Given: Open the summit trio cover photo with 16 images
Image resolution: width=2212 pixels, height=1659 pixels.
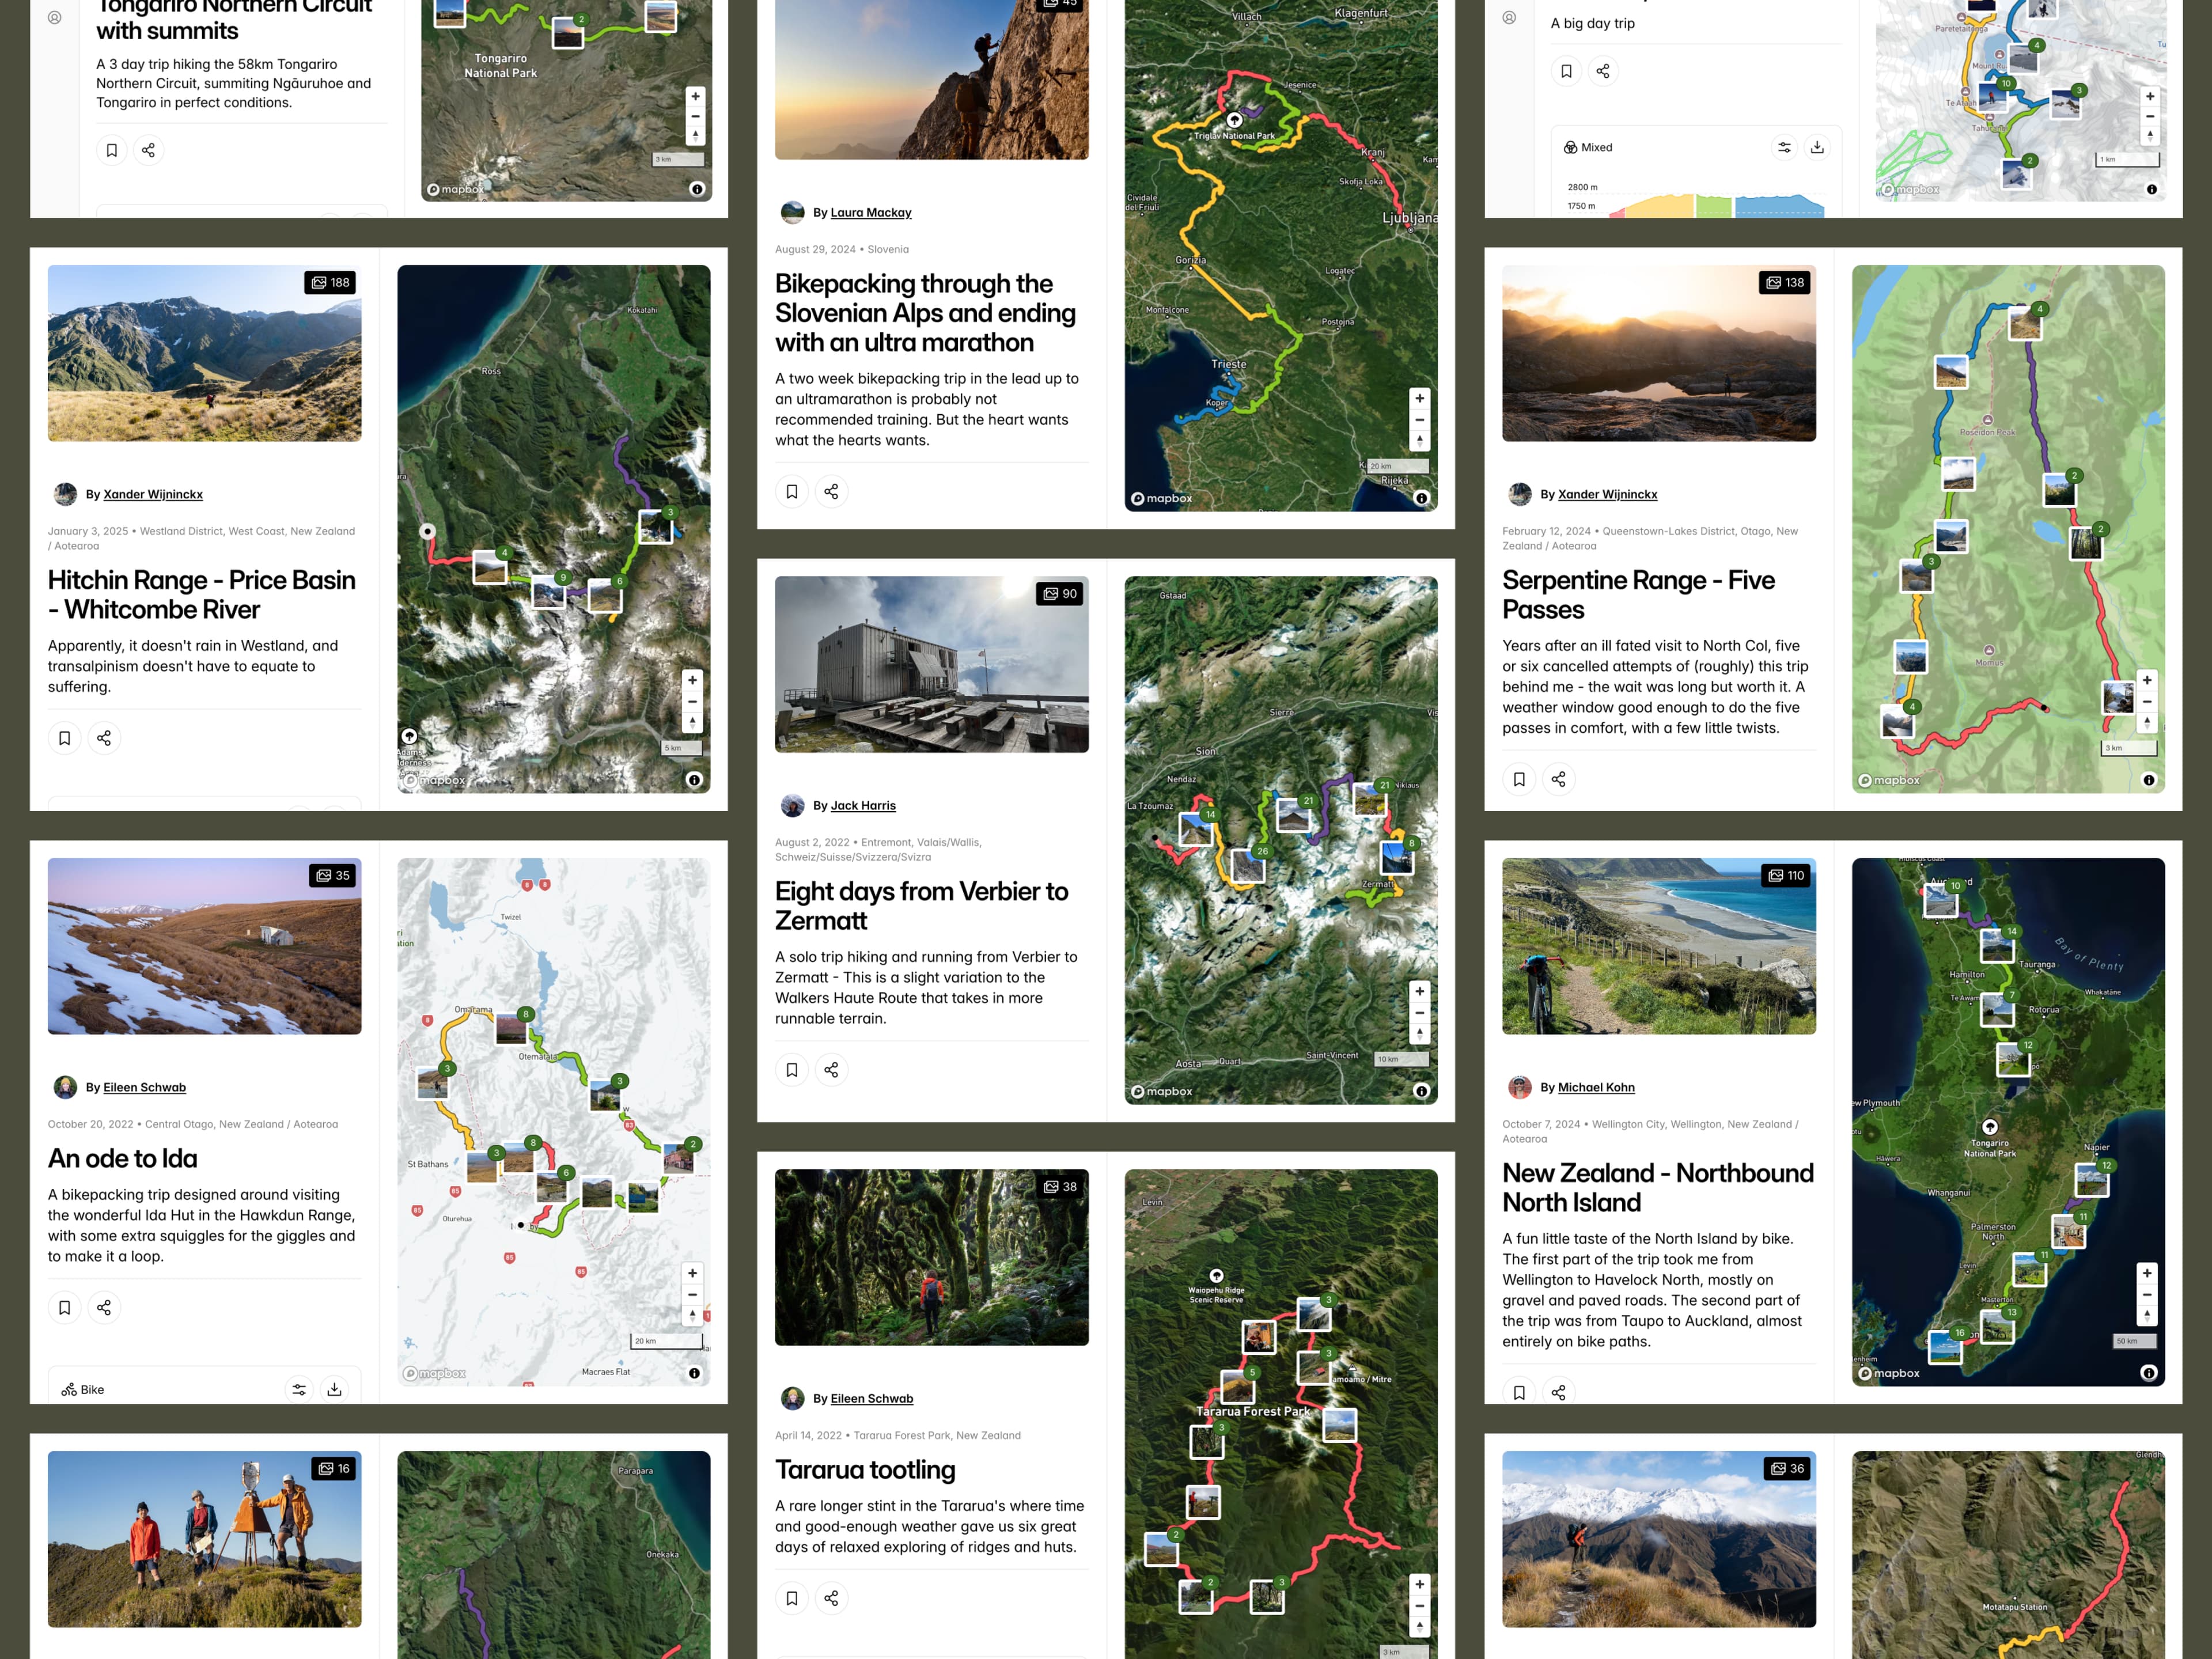Looking at the screenshot, I should 205,1539.
